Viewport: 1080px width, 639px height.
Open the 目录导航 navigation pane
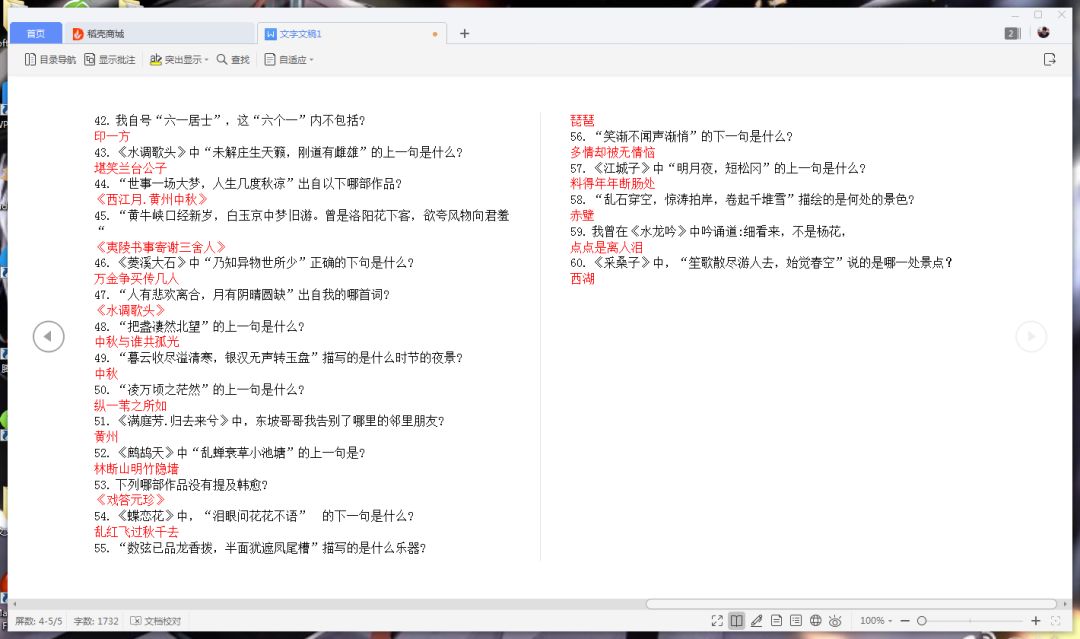click(x=50, y=60)
